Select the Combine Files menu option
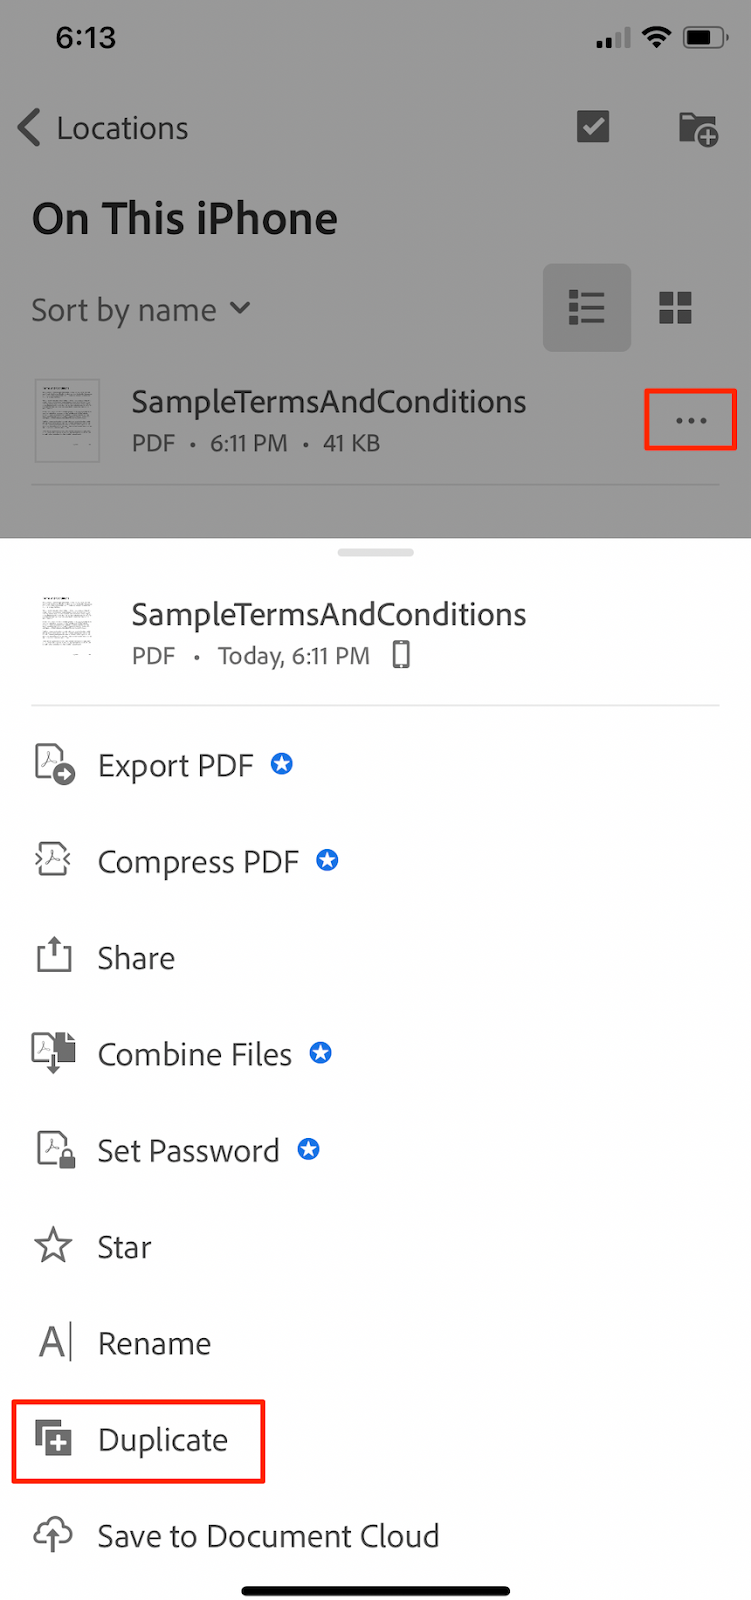This screenshot has width=751, height=1600. pyautogui.click(x=195, y=1054)
